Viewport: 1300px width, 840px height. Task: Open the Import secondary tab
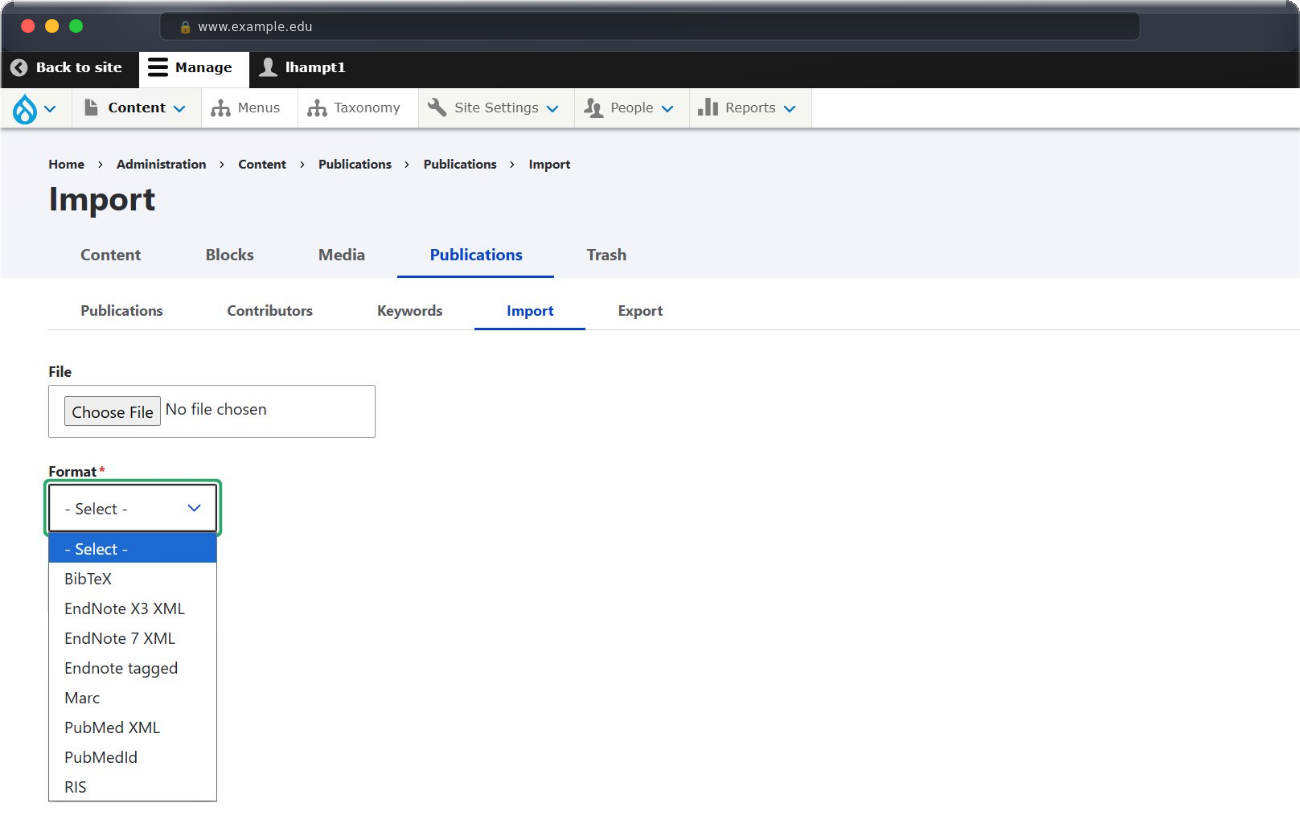530,311
